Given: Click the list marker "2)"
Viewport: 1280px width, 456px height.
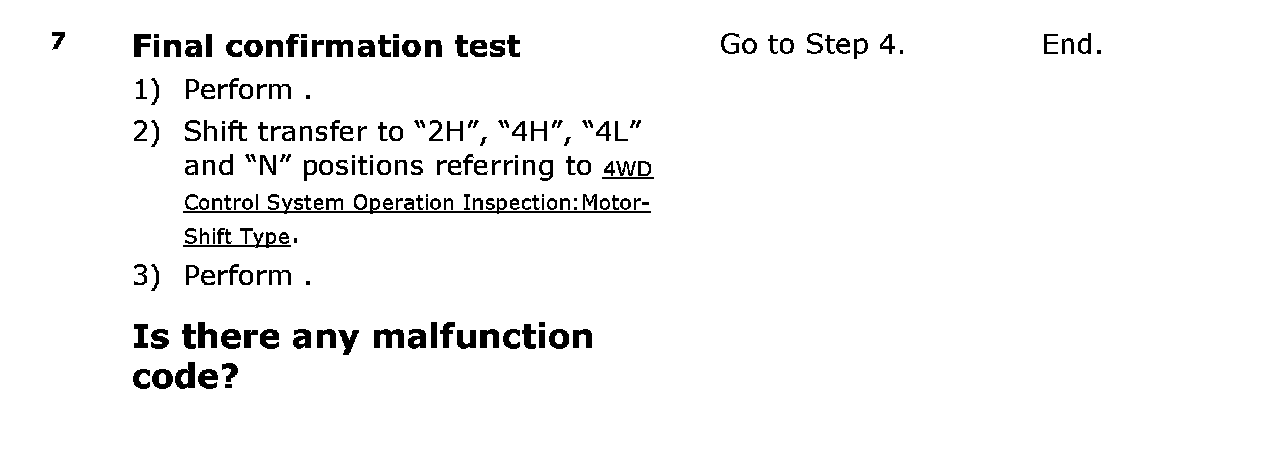Looking at the screenshot, I should click(146, 131).
